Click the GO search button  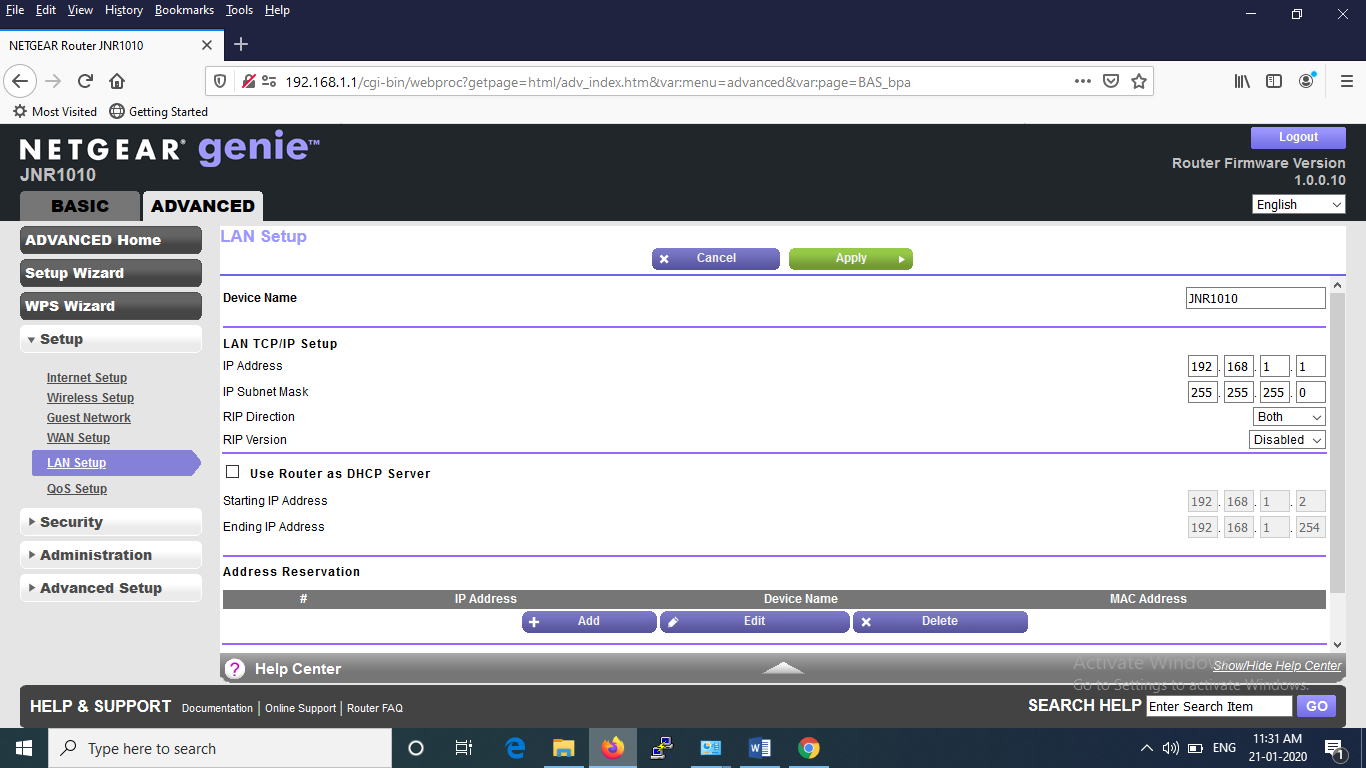(1317, 706)
